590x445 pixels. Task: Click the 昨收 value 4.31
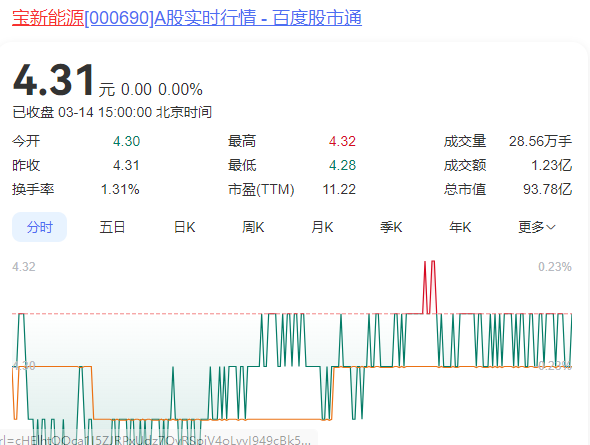pyautogui.click(x=126, y=165)
